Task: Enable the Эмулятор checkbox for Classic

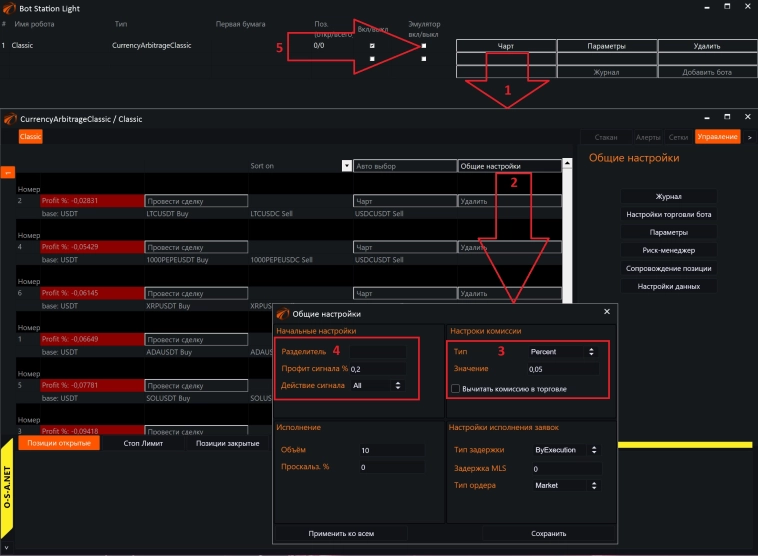Action: click(x=424, y=46)
